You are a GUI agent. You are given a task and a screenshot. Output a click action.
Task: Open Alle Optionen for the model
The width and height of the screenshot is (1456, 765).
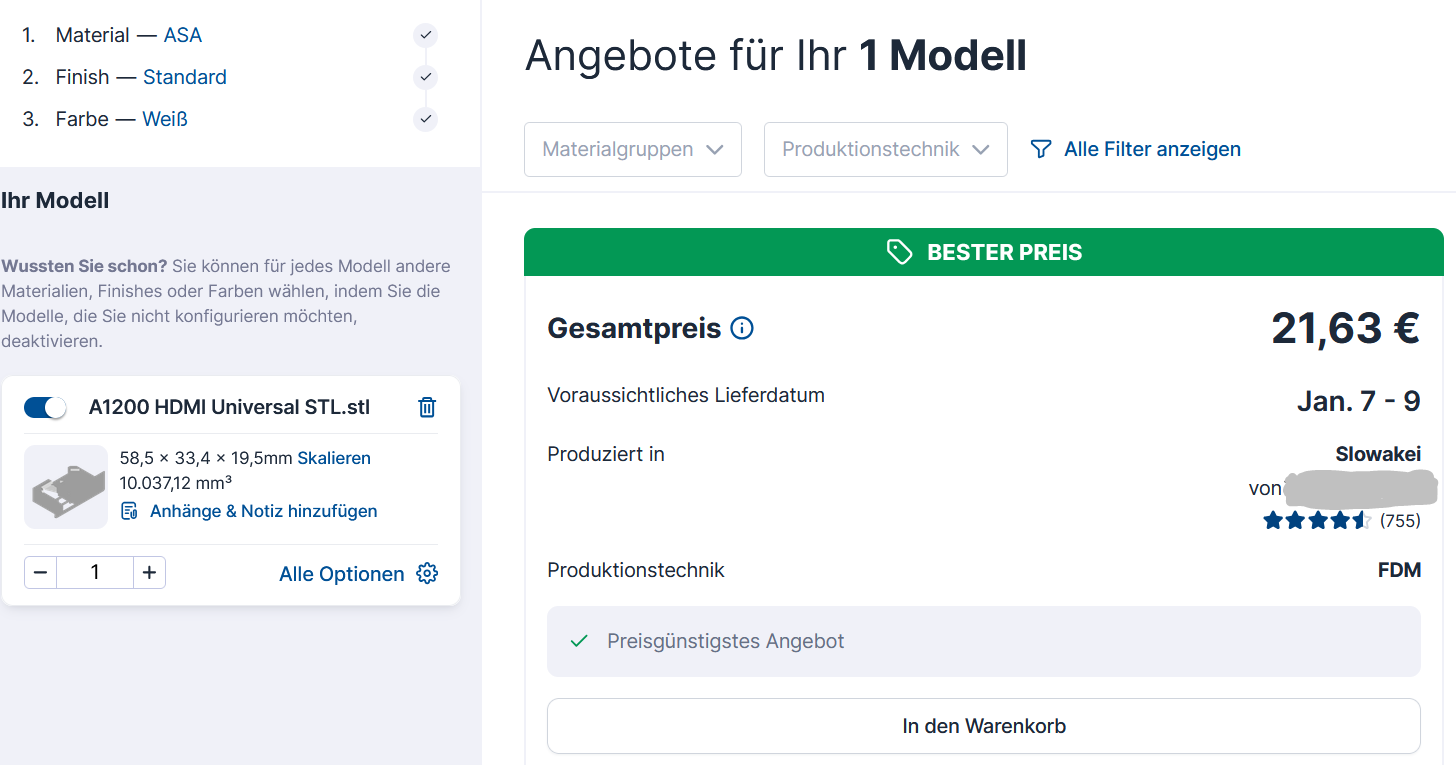(x=342, y=574)
